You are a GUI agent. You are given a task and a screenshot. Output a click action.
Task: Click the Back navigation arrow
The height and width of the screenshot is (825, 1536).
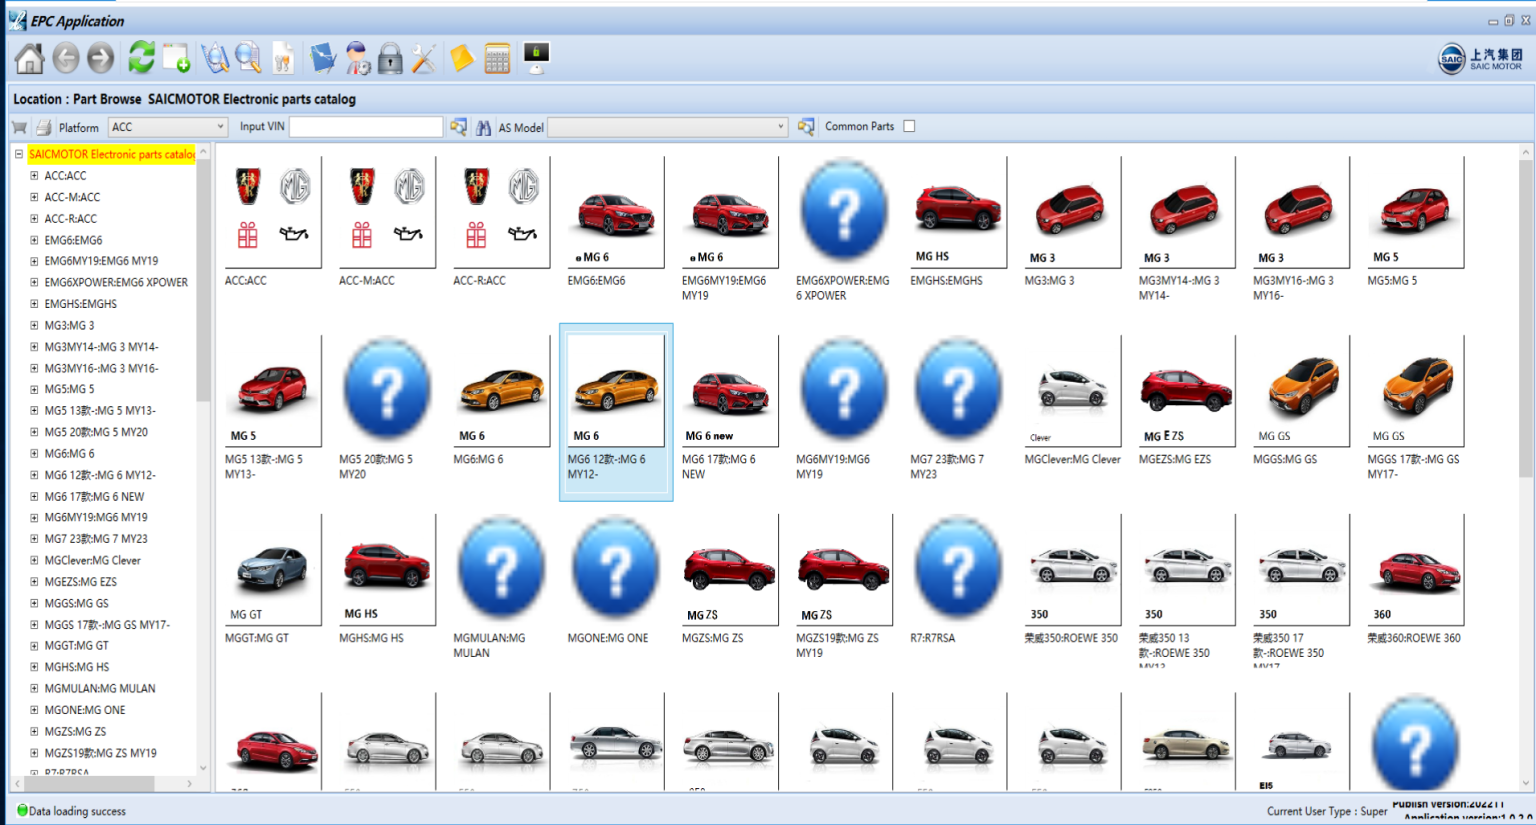point(66,58)
